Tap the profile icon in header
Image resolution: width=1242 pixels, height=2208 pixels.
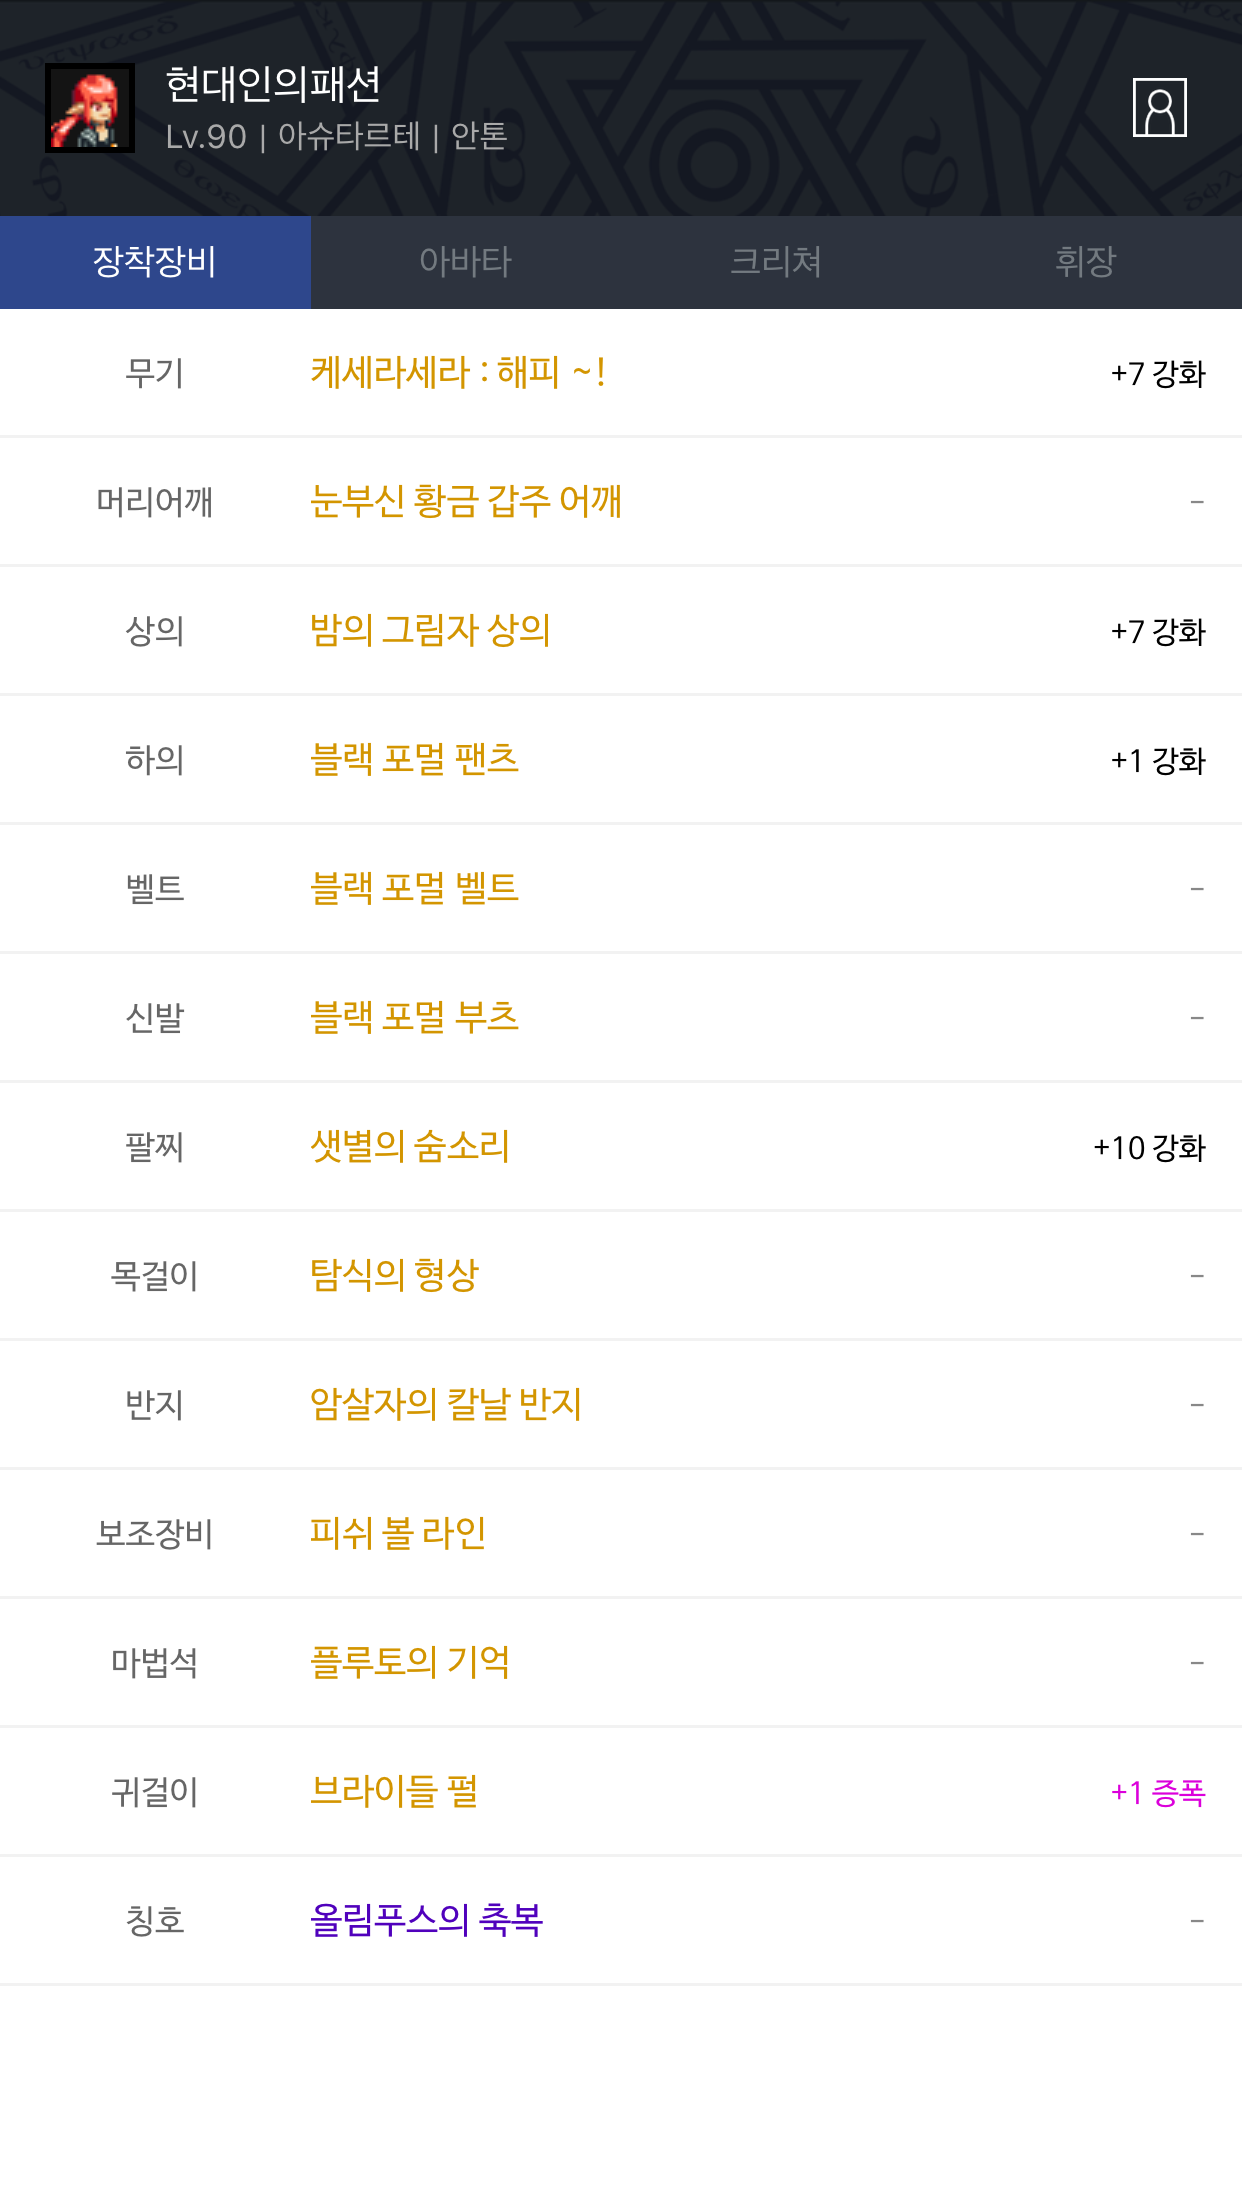click(1159, 107)
